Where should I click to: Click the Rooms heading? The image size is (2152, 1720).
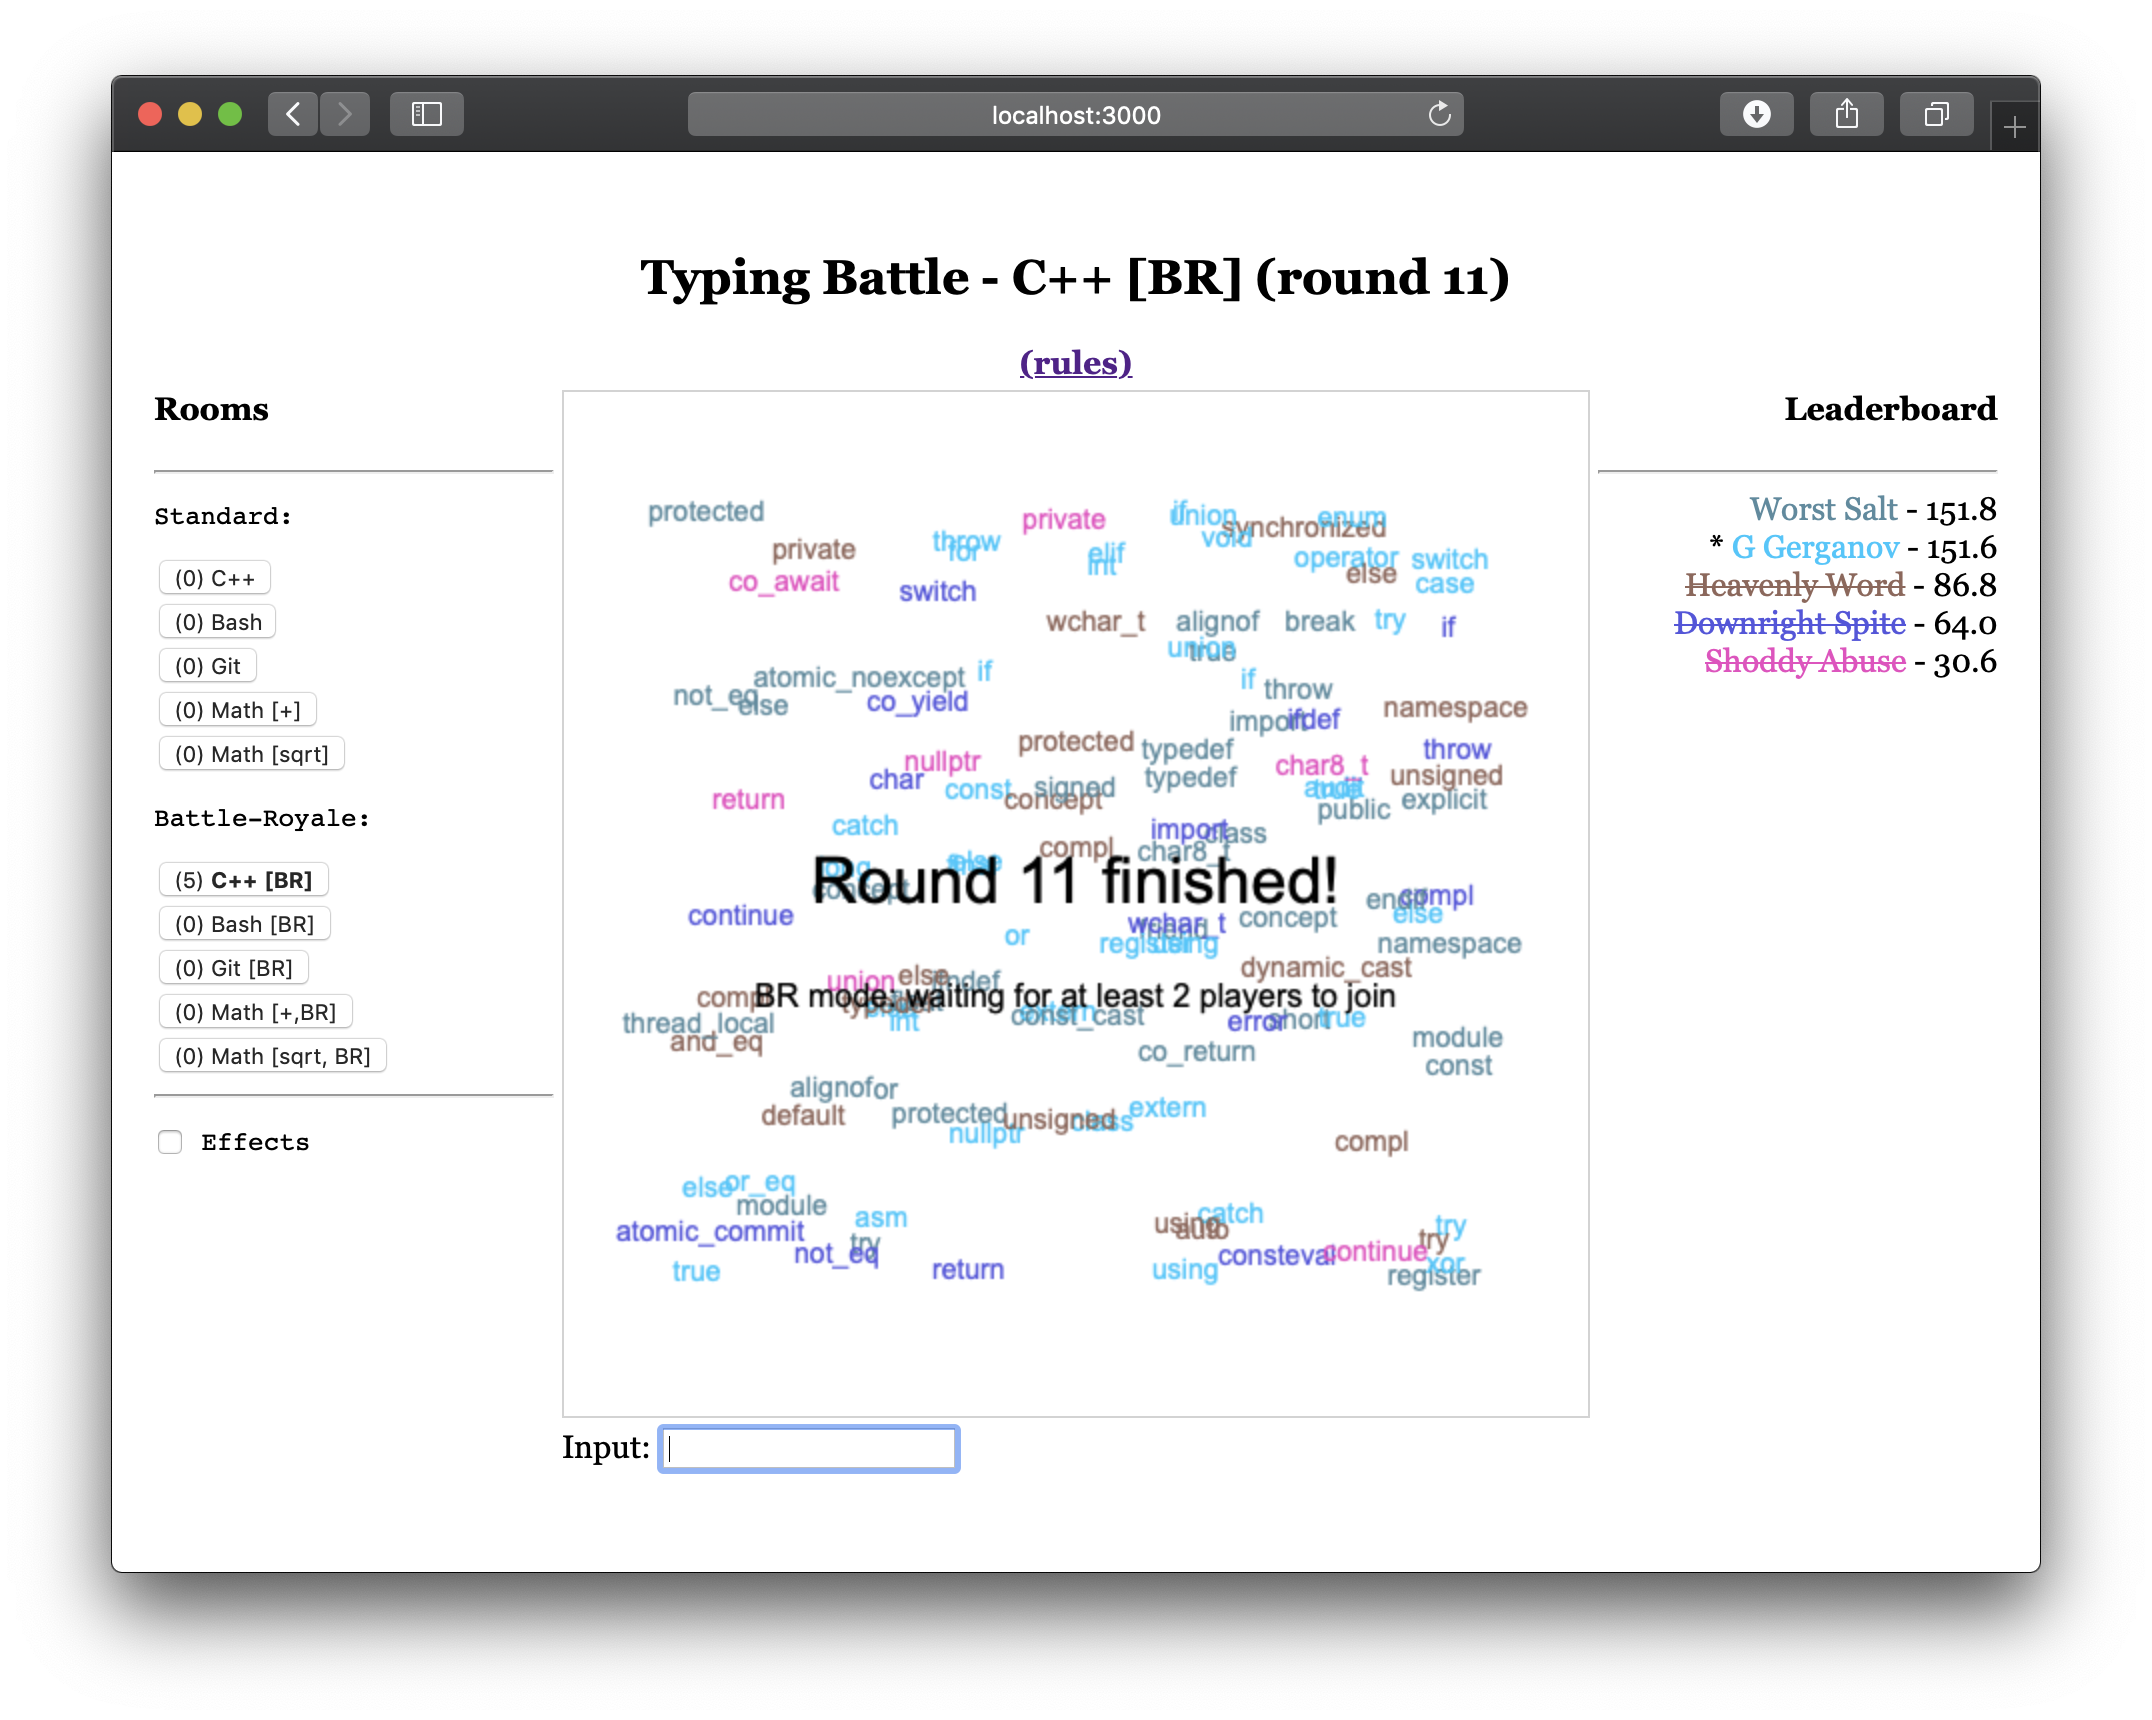coord(211,409)
